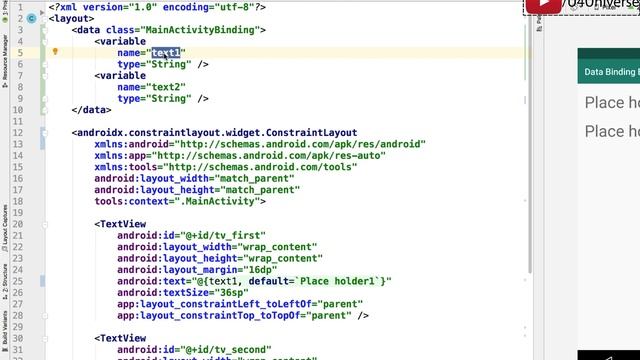Collapse the second TextView on line 30
Image resolution: width=640 pixels, height=360 pixels.
(44, 339)
